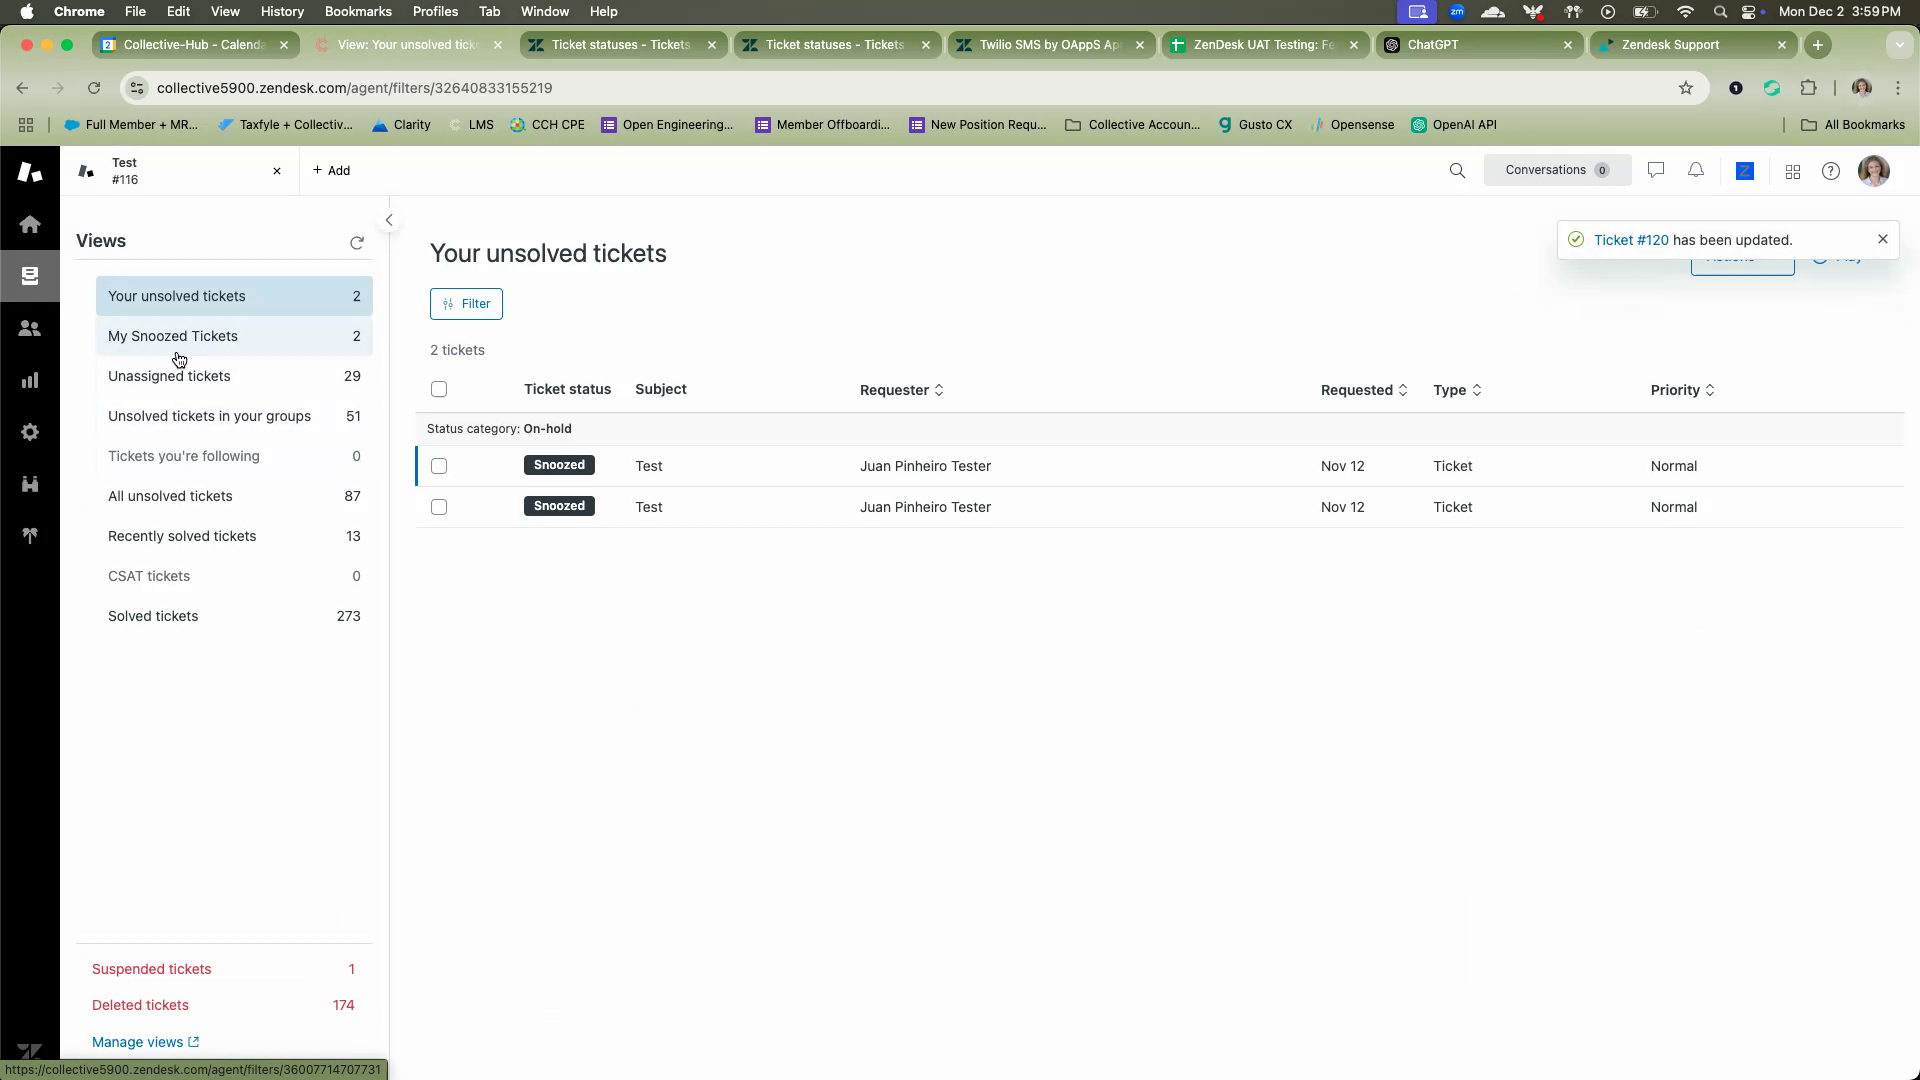Click the Filter button
This screenshot has width=1920, height=1080.
466,304
